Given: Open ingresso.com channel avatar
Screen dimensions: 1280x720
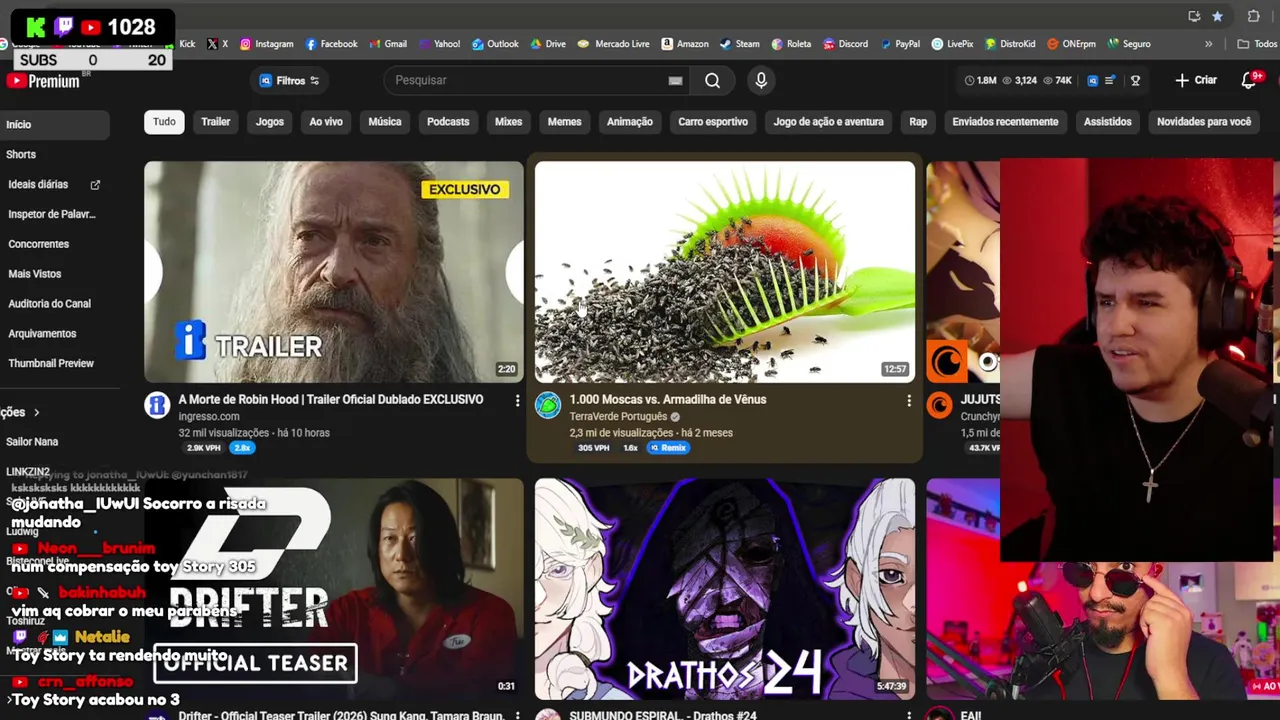Looking at the screenshot, I should tap(157, 405).
